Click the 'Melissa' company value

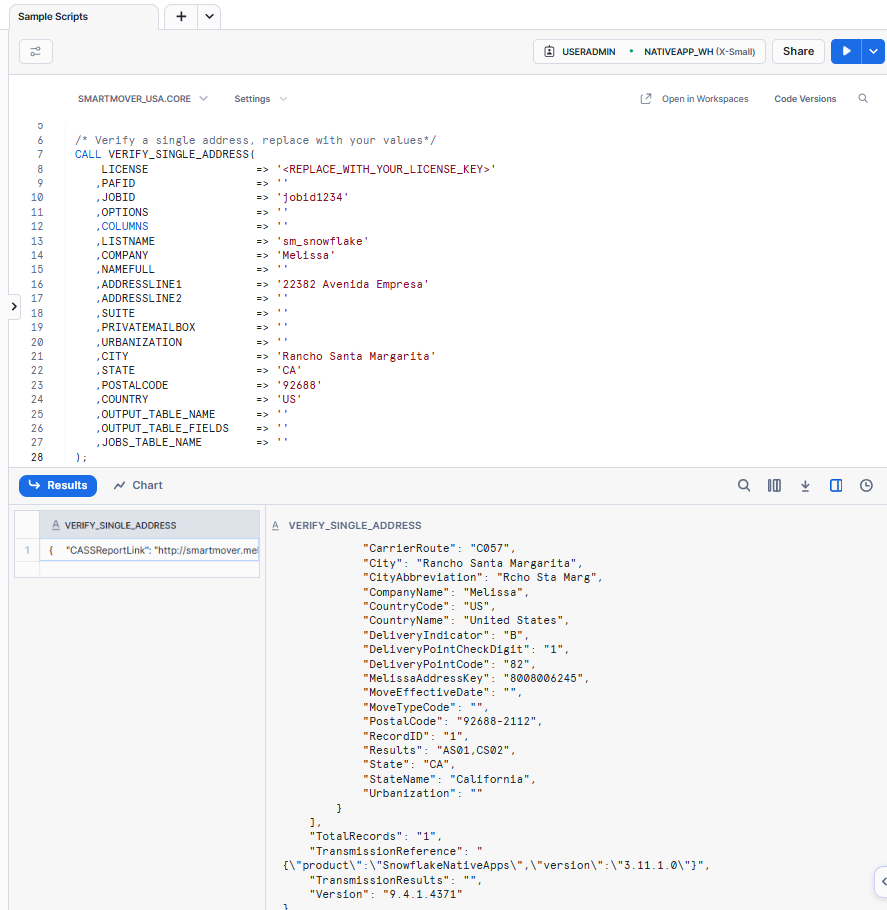tap(305, 255)
